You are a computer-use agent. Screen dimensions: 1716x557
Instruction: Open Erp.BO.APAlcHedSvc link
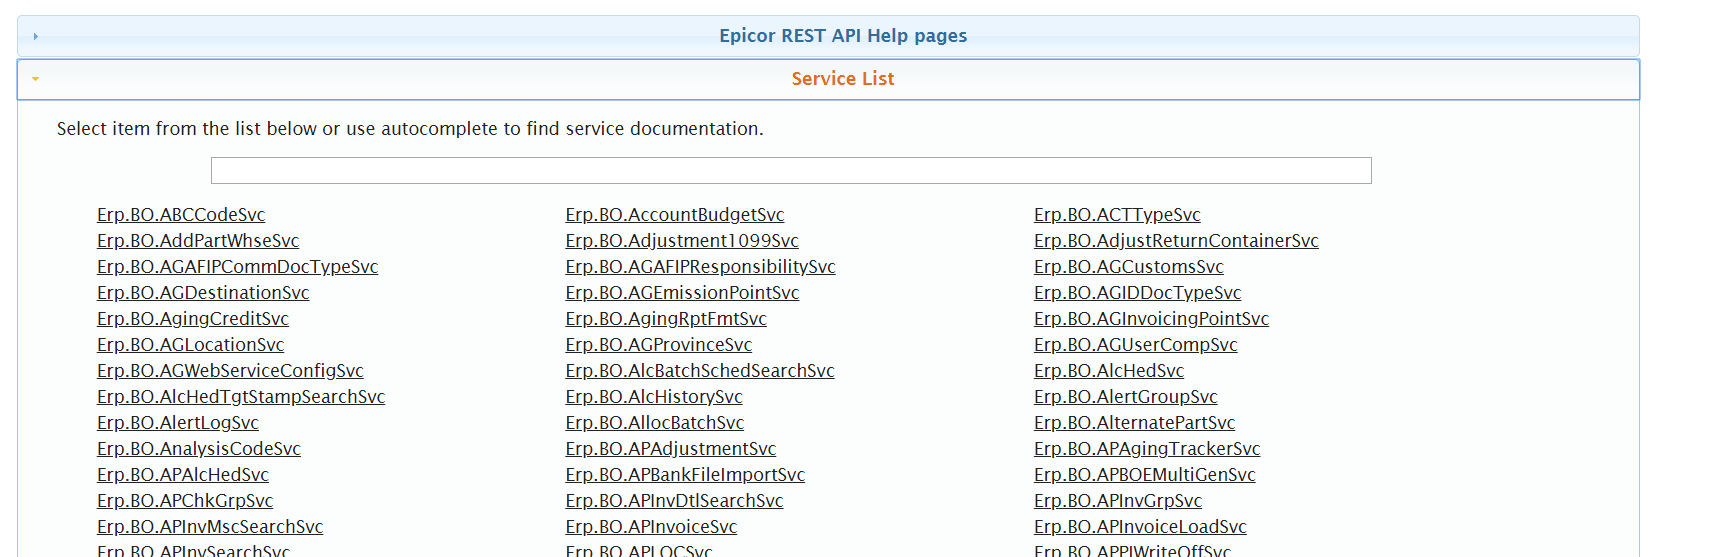click(183, 475)
